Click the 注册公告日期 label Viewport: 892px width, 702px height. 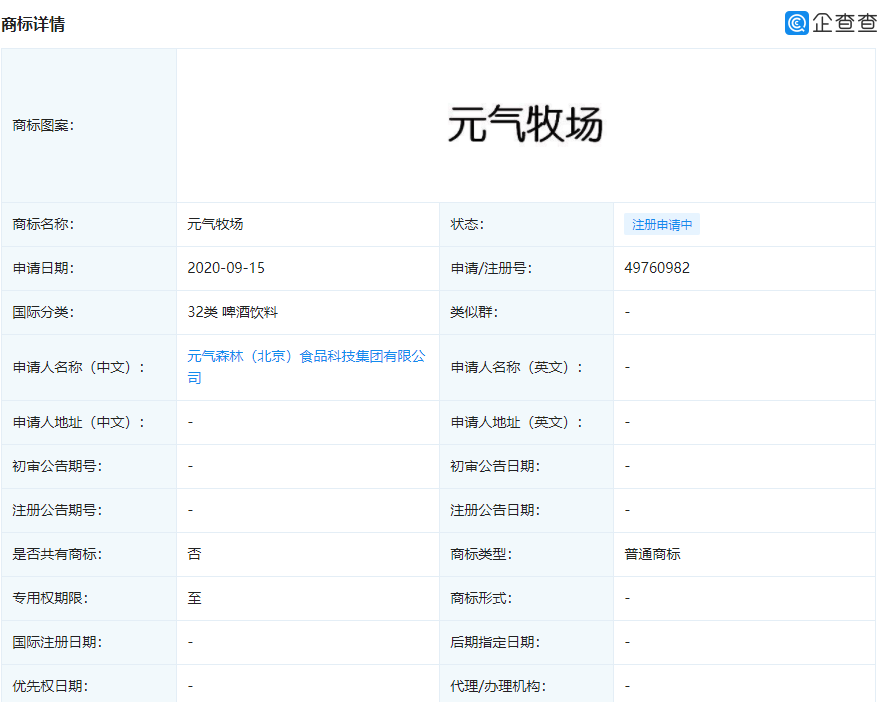point(495,510)
